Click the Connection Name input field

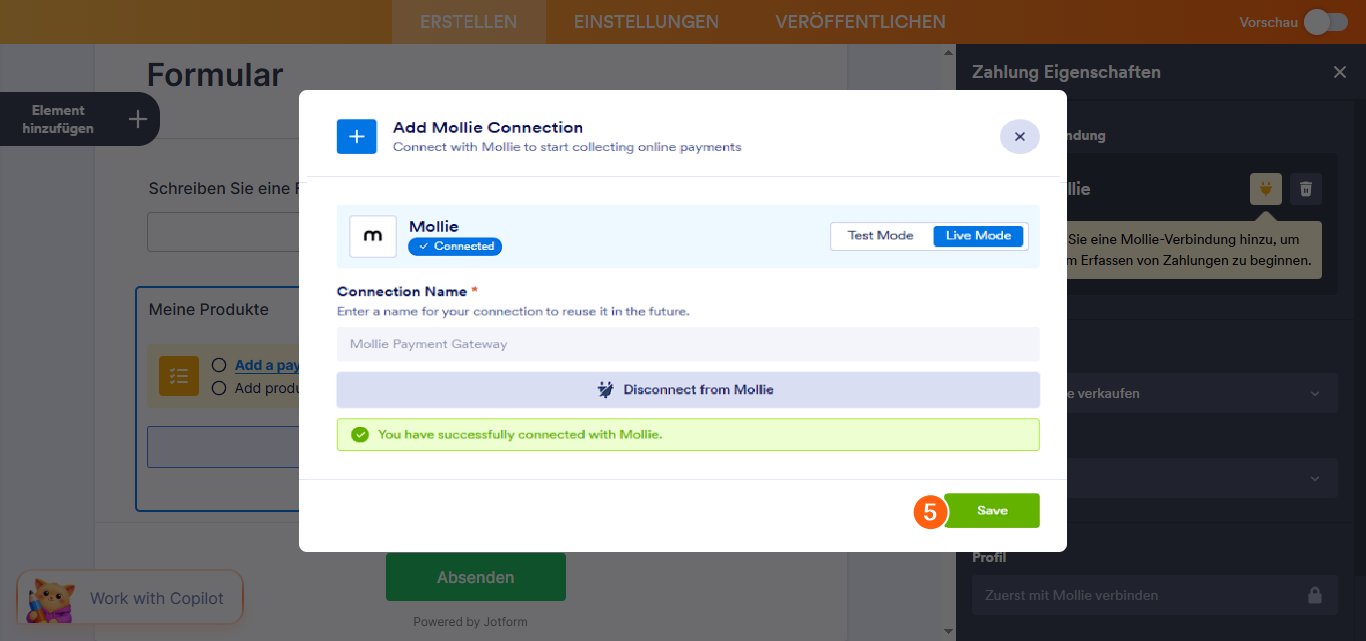point(687,344)
